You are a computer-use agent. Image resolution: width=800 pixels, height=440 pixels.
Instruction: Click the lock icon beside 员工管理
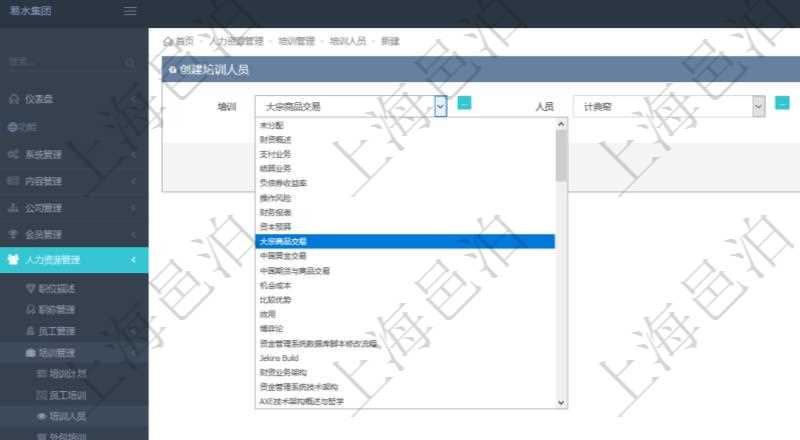point(31,331)
